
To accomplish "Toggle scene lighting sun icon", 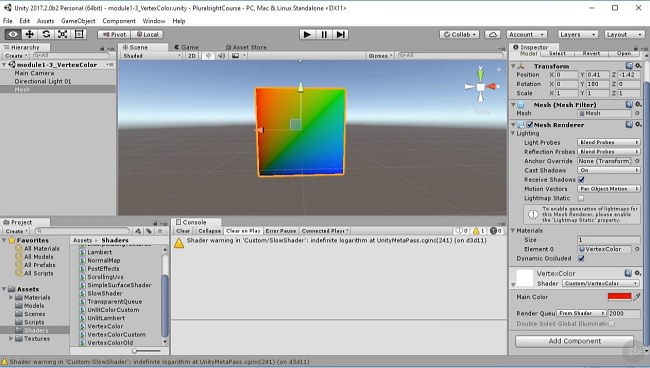I will pos(208,56).
